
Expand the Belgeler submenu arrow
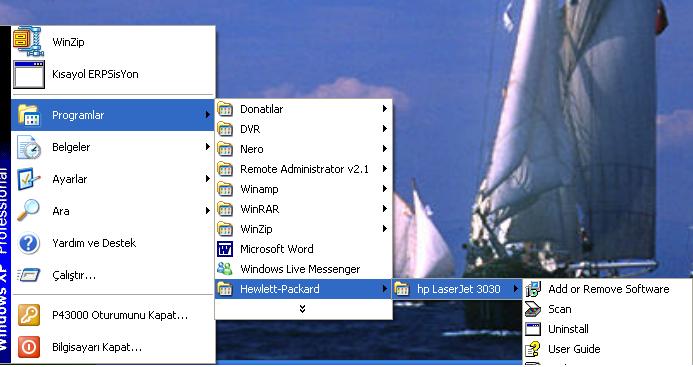207,147
